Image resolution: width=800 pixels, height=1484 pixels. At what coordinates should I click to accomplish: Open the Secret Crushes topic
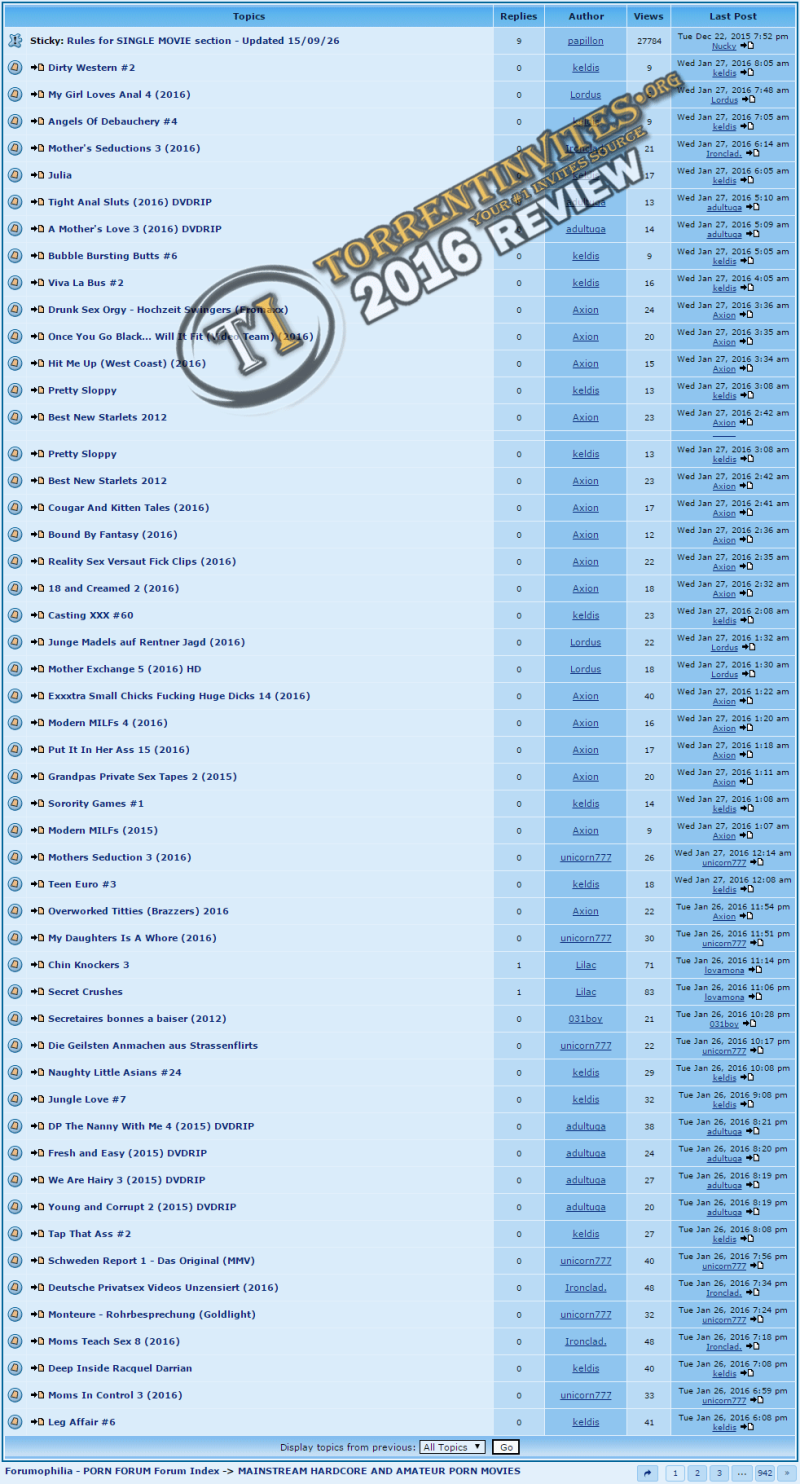tap(85, 992)
